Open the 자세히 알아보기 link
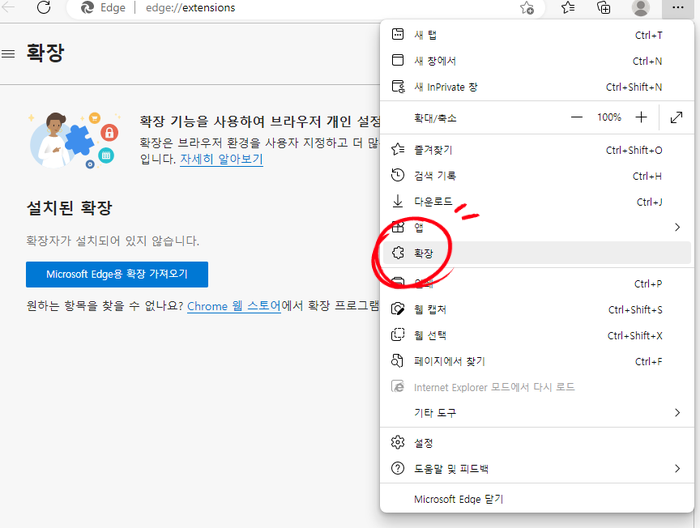The height and width of the screenshot is (528, 700). 221,159
